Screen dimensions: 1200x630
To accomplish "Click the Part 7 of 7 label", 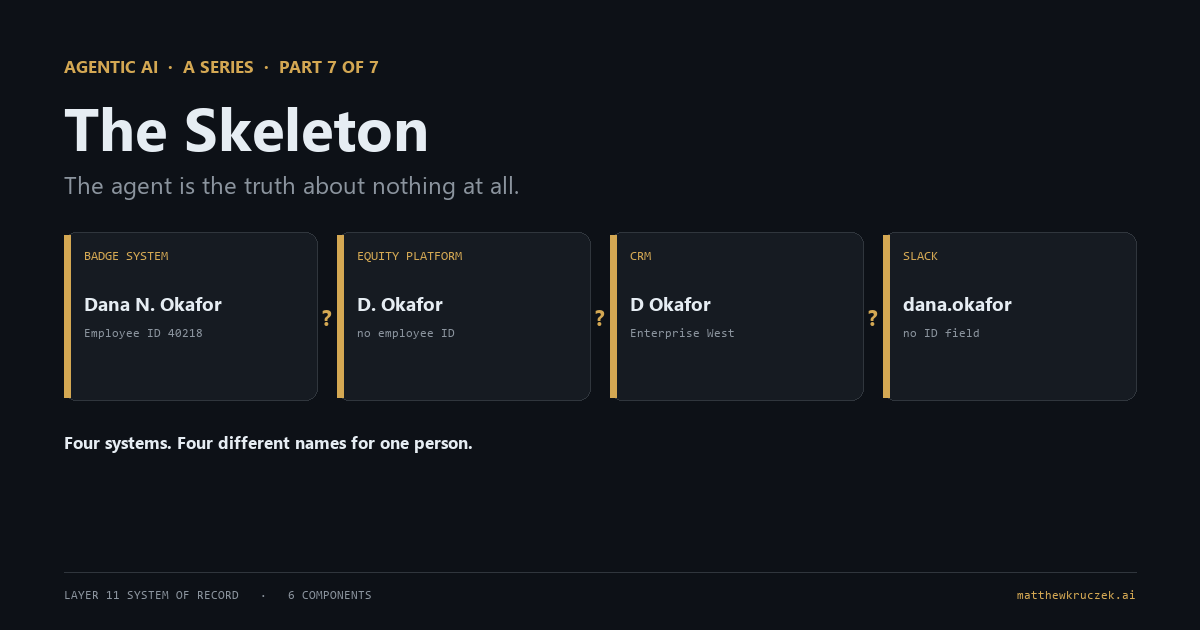I will (x=329, y=67).
